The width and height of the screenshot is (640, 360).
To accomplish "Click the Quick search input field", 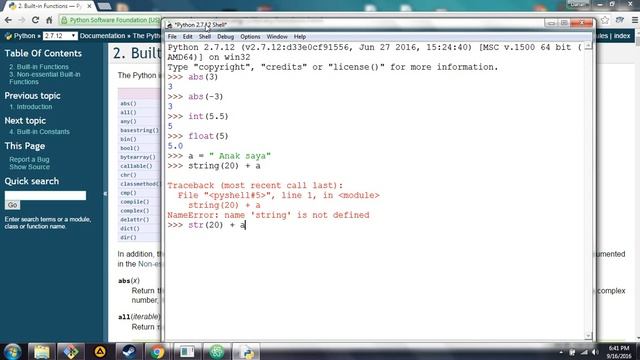I will [x=45, y=196].
